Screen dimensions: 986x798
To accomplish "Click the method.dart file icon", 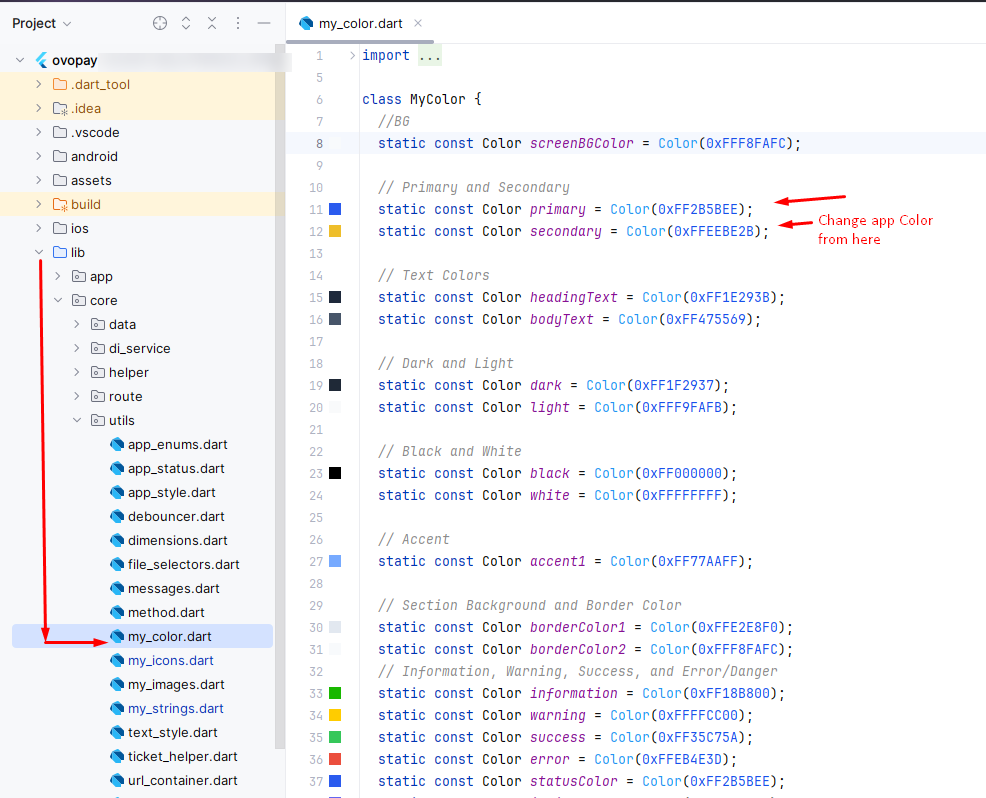I will 117,612.
